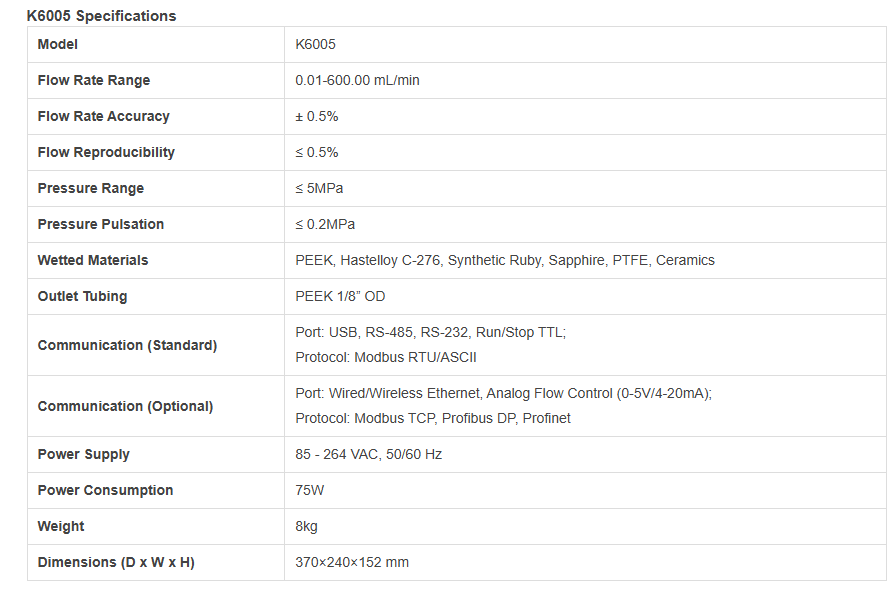Click the "Wetted Materials" label
Viewport: 895px width, 595px height.
point(92,260)
